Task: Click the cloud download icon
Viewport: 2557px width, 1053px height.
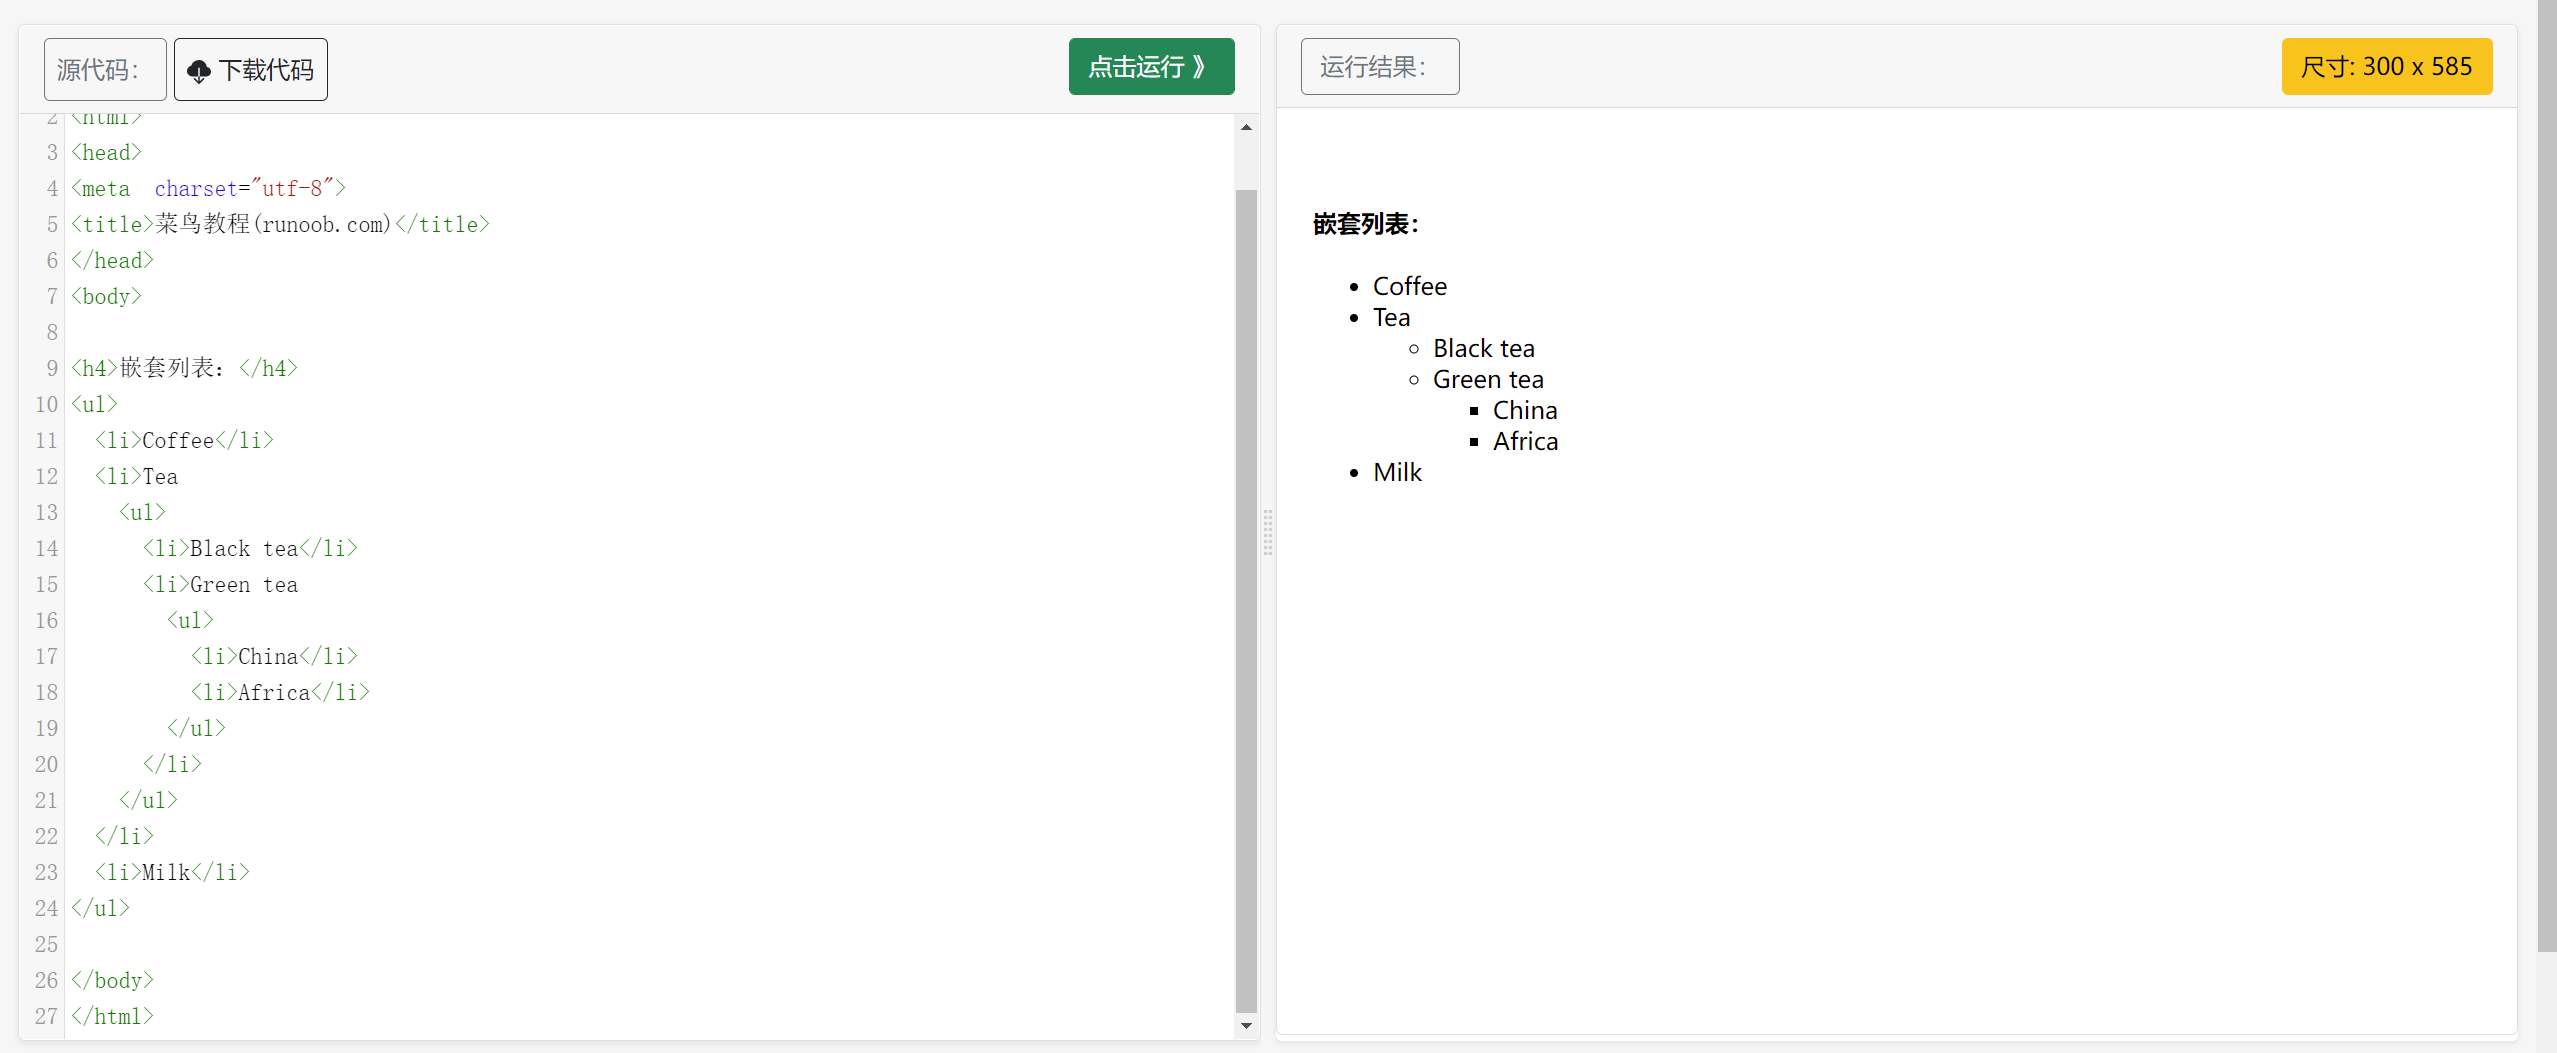Action: click(x=199, y=71)
